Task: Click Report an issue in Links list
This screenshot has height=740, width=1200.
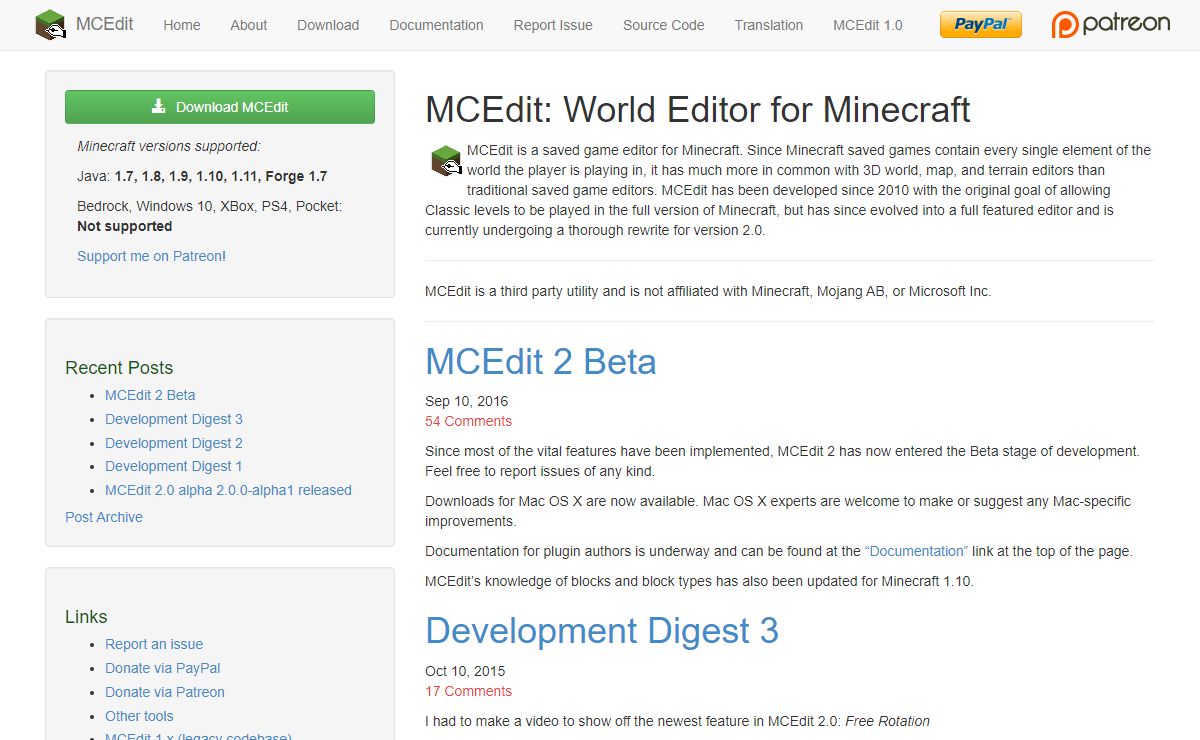Action: [154, 644]
